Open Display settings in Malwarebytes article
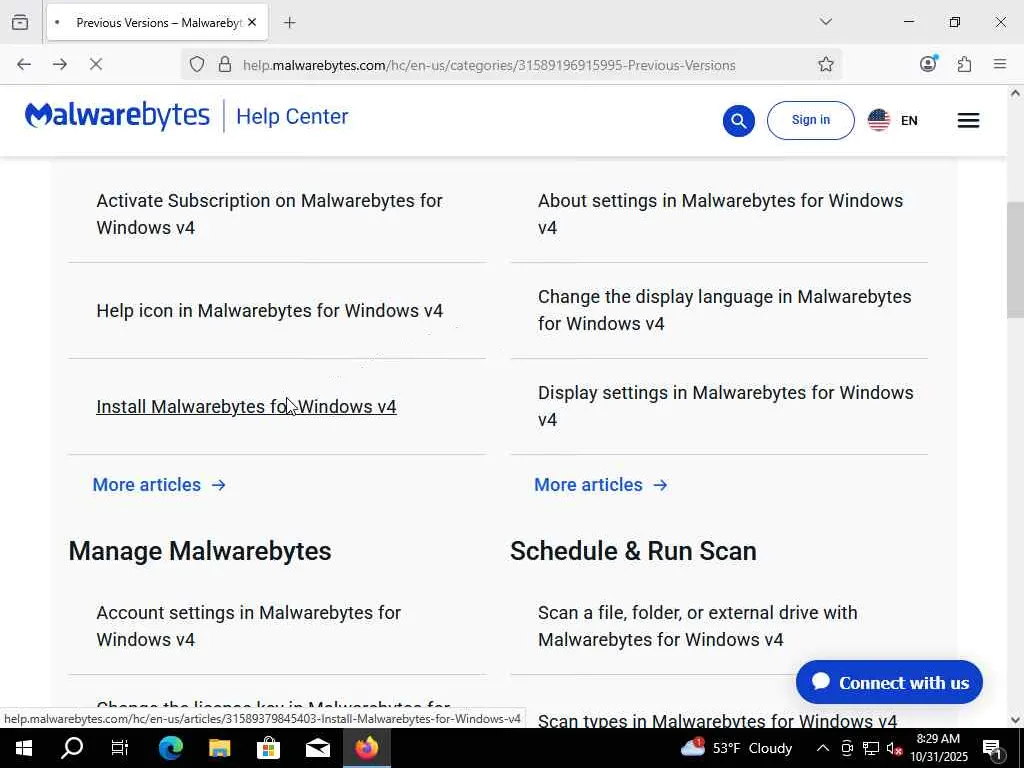The width and height of the screenshot is (1024, 768). (726, 406)
